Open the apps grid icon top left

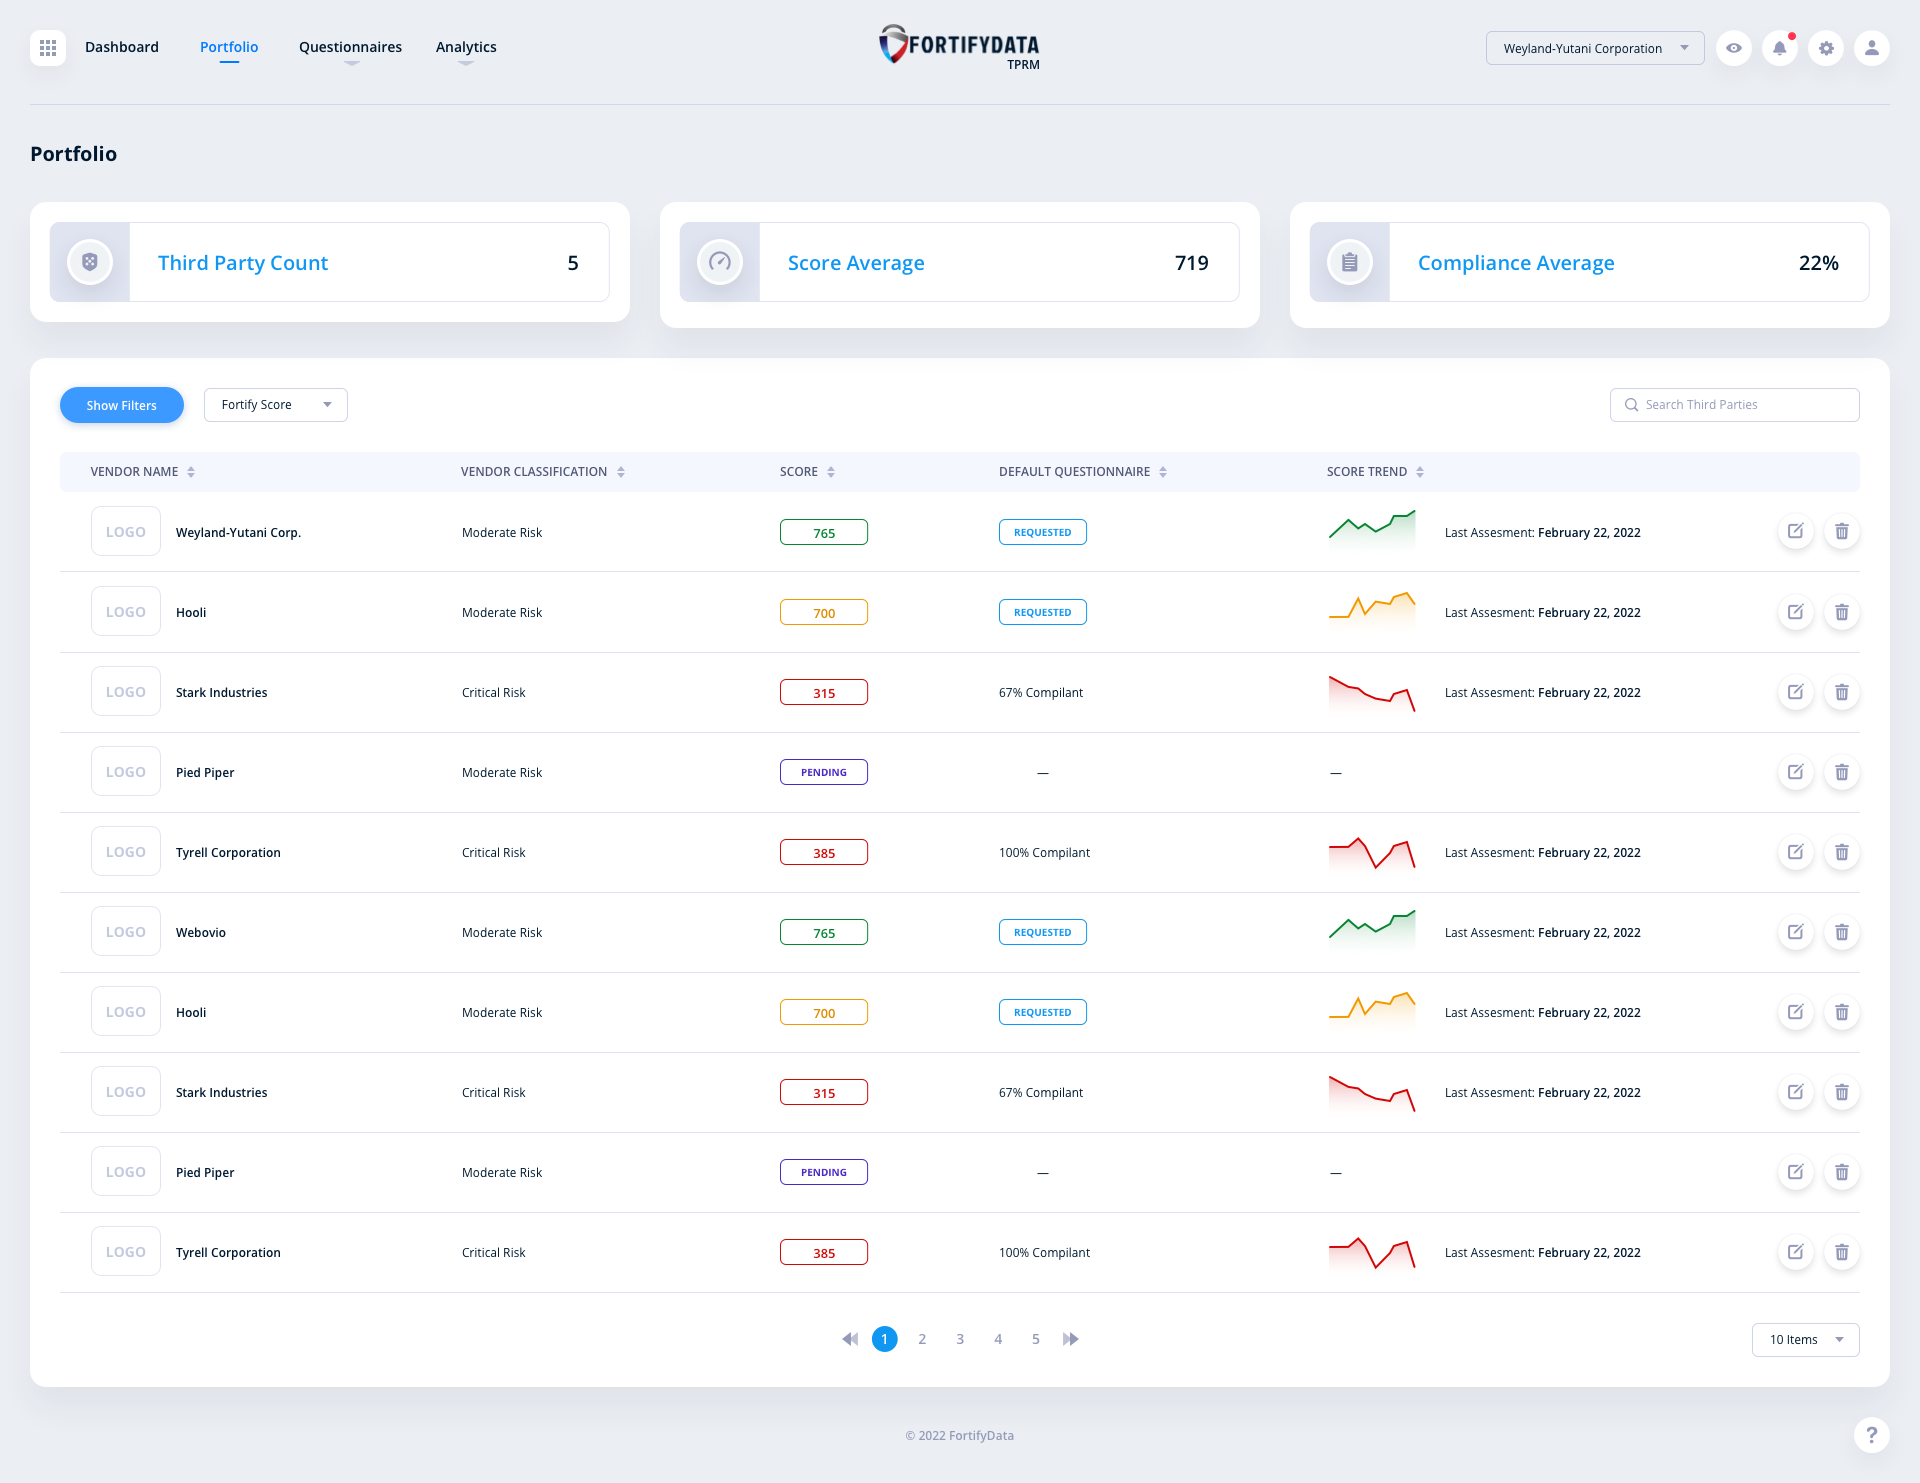(x=47, y=47)
